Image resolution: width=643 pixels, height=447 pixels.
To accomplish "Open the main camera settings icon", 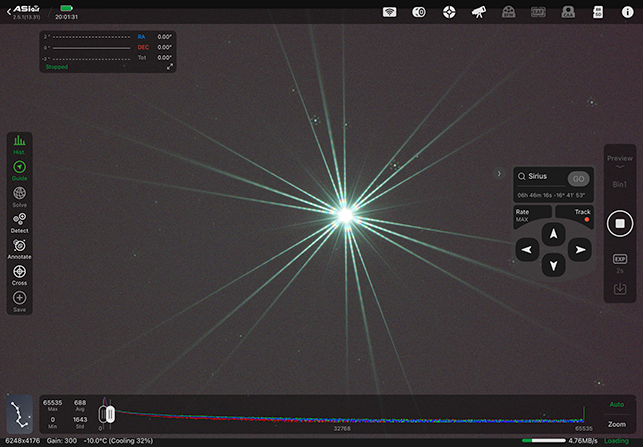I will 420,12.
